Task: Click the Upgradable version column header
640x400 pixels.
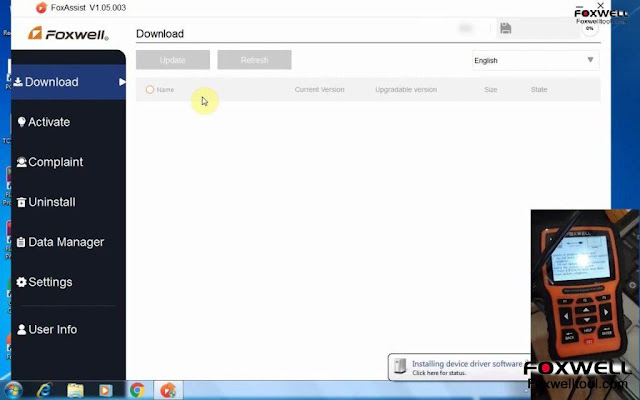Action: pos(406,89)
